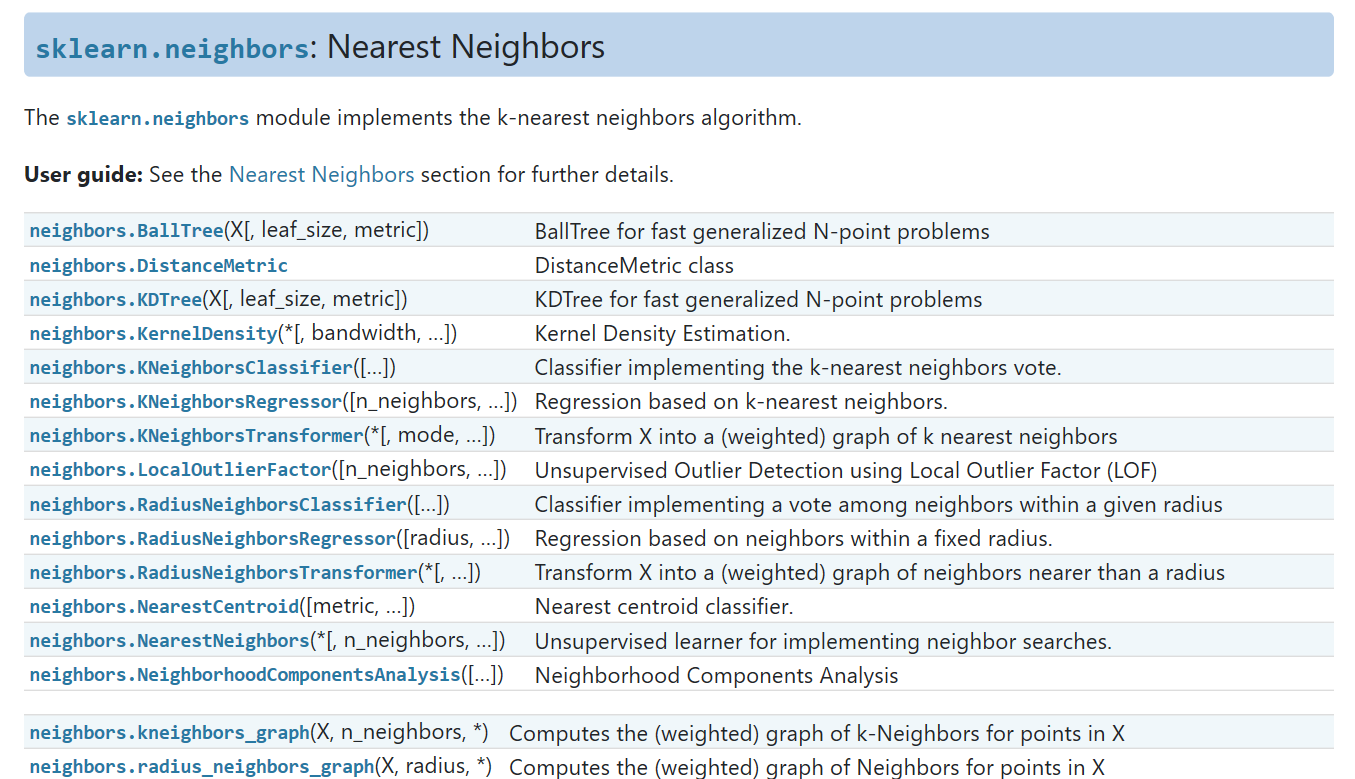Open neighbors.KNeighborsRegressor page
Viewport: 1355px width, 779px height.
pos(186,401)
